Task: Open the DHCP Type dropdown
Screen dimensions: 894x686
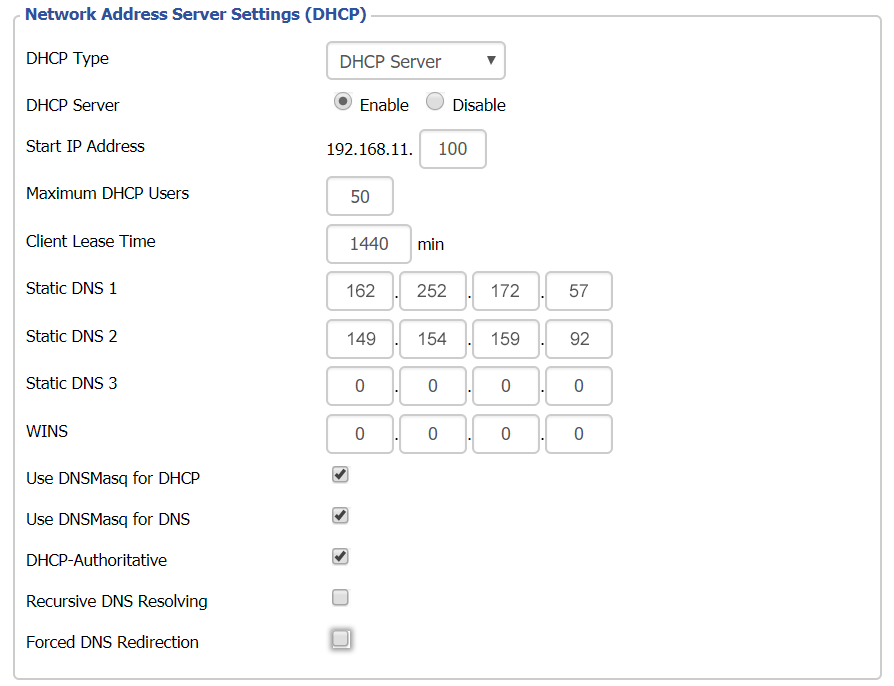Action: pyautogui.click(x=415, y=60)
